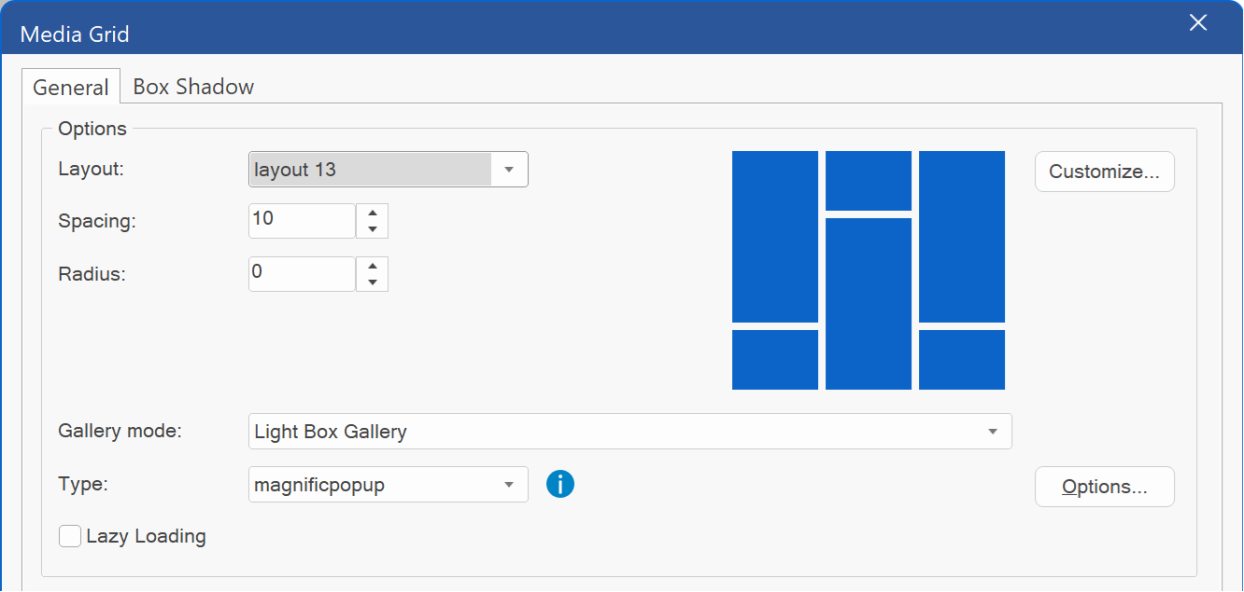The image size is (1244, 592).
Task: Close the Media Grid dialog
Action: click(x=1198, y=23)
